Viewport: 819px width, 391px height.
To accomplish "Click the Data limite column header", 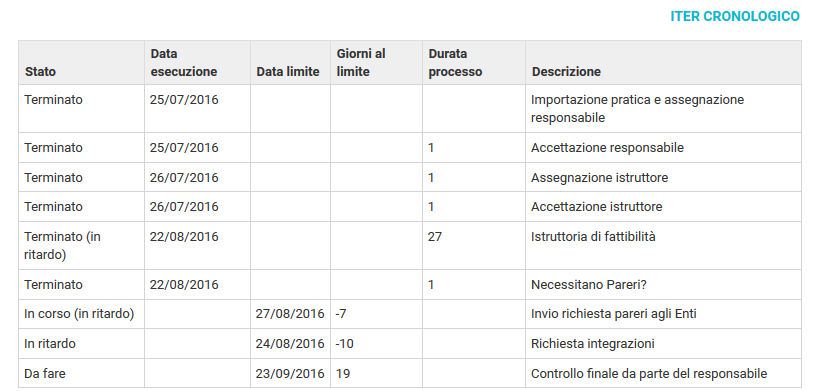I will 290,63.
